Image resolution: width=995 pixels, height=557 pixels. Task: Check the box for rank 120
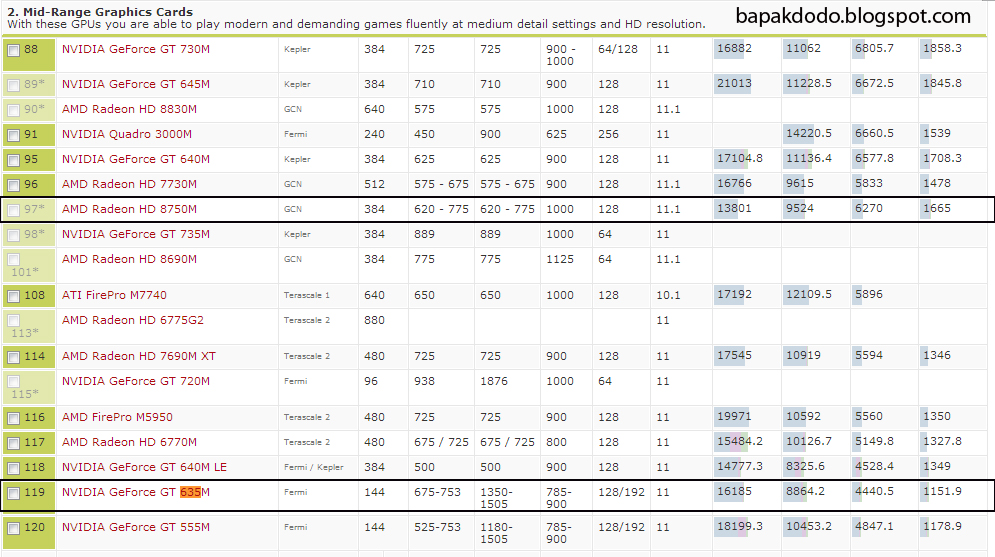(x=13, y=528)
